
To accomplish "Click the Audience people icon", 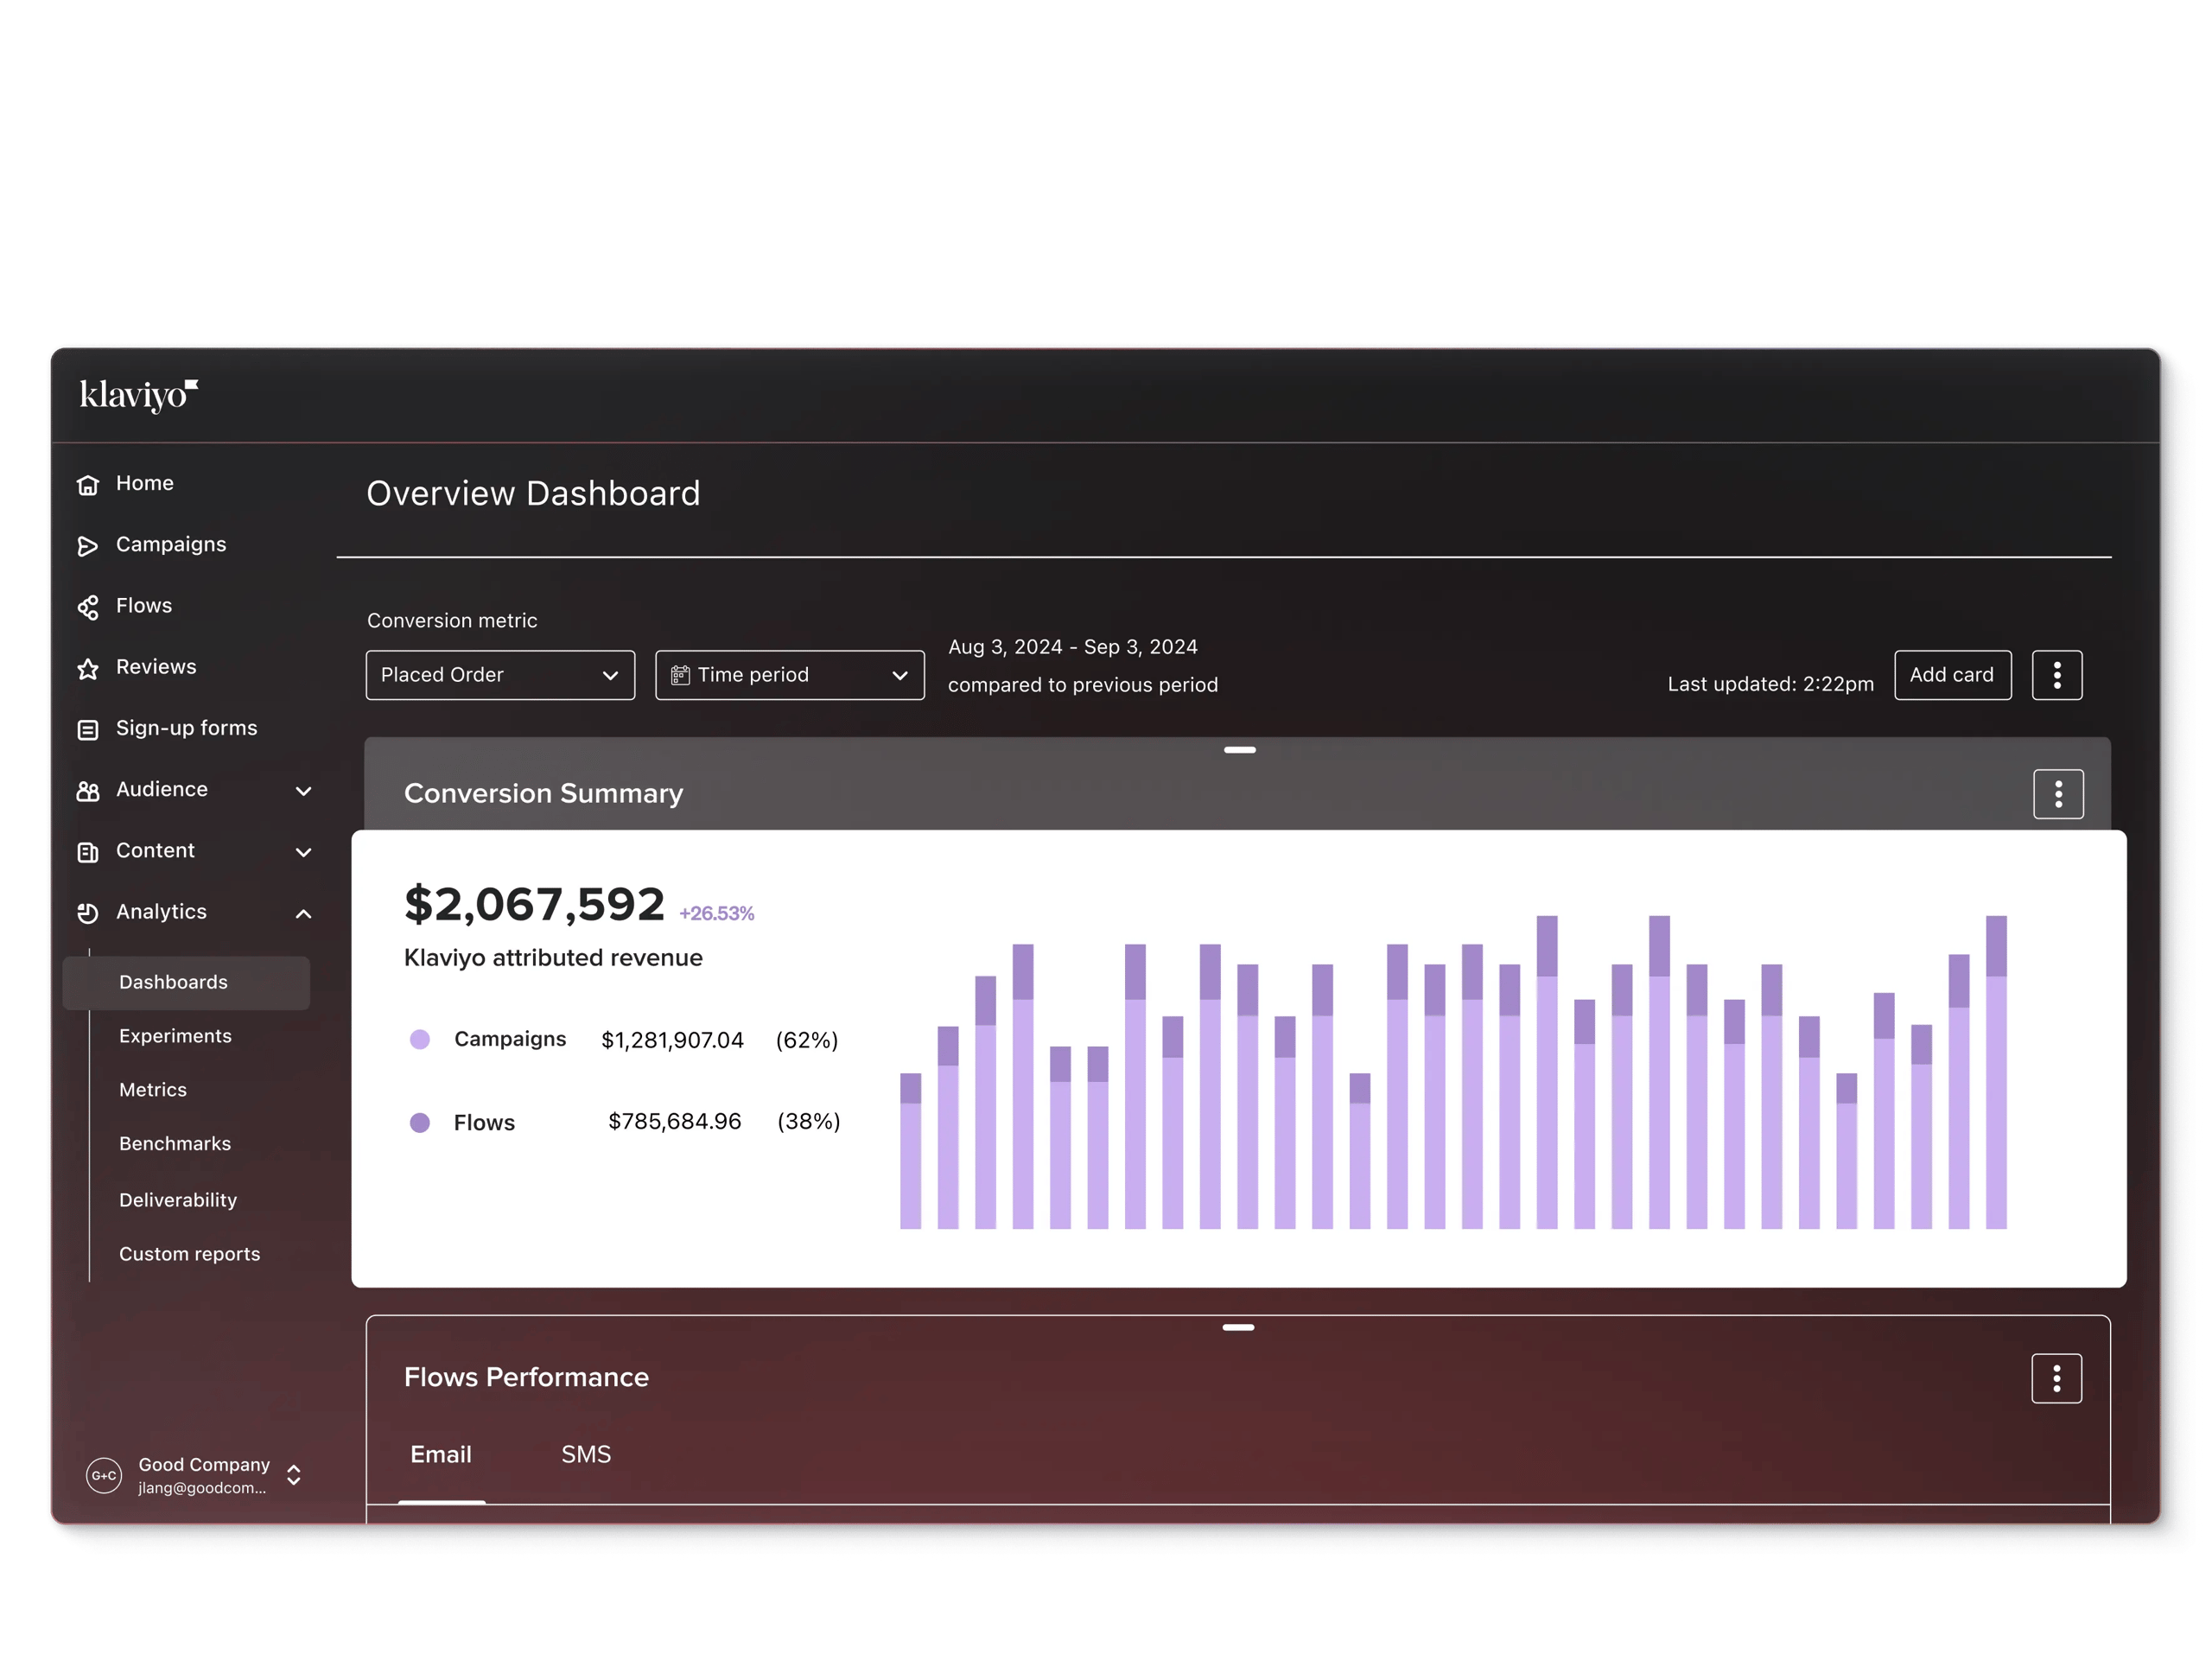I will coord(88,791).
